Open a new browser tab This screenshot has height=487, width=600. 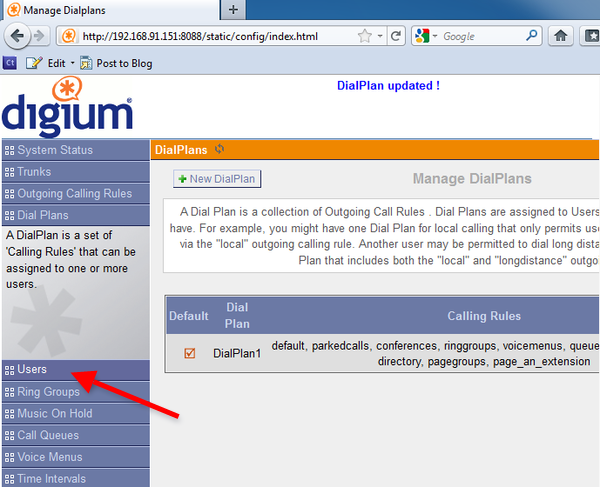coord(233,10)
